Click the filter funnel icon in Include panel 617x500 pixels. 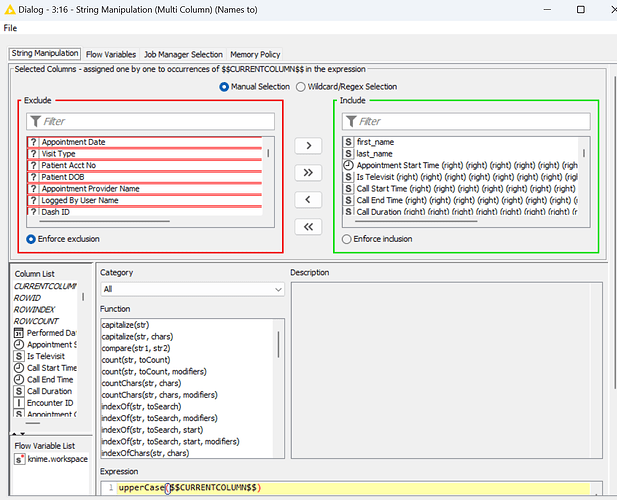pyautogui.click(x=350, y=122)
